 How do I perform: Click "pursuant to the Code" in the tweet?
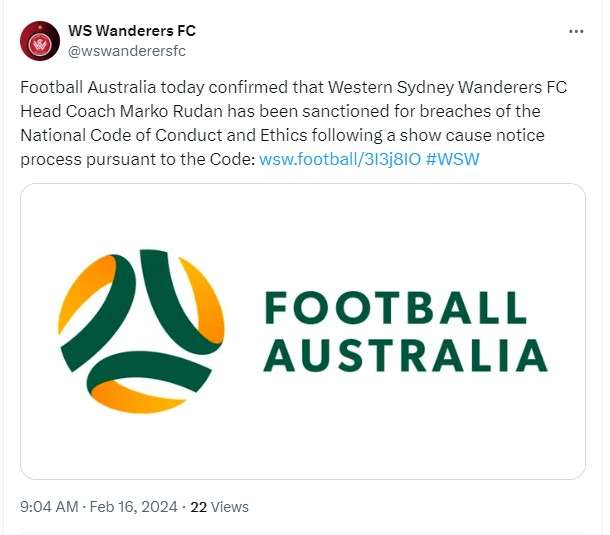point(166,159)
